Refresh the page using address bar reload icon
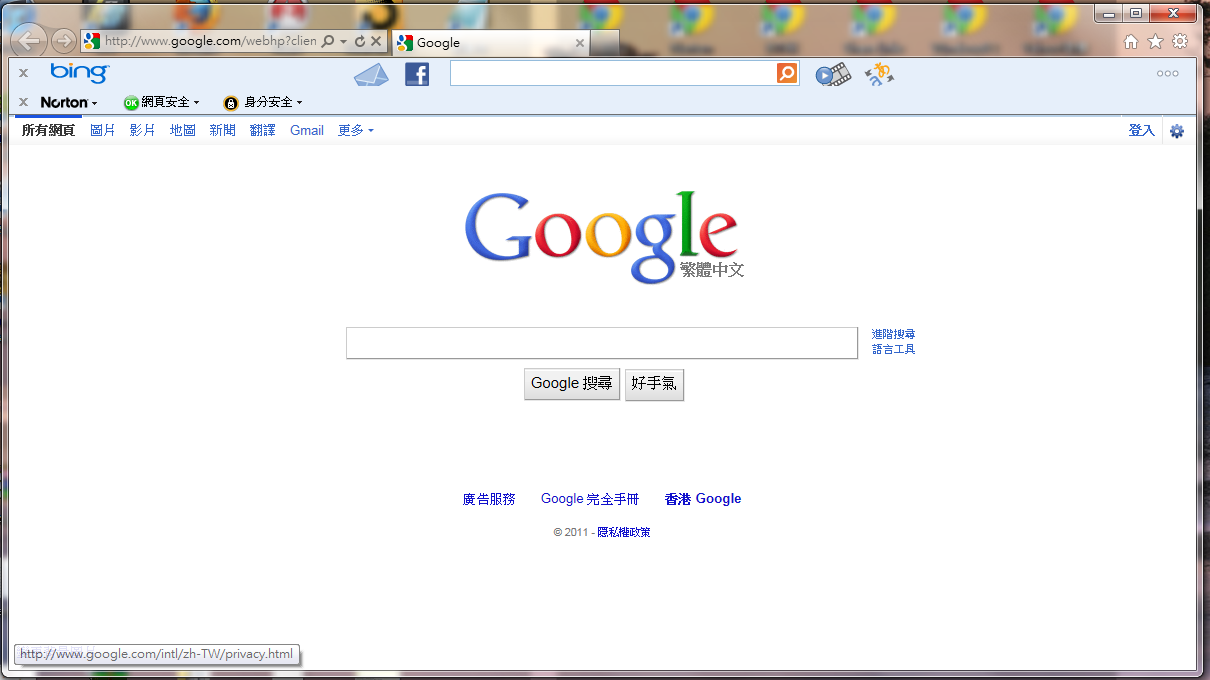The height and width of the screenshot is (680, 1210). pos(360,42)
